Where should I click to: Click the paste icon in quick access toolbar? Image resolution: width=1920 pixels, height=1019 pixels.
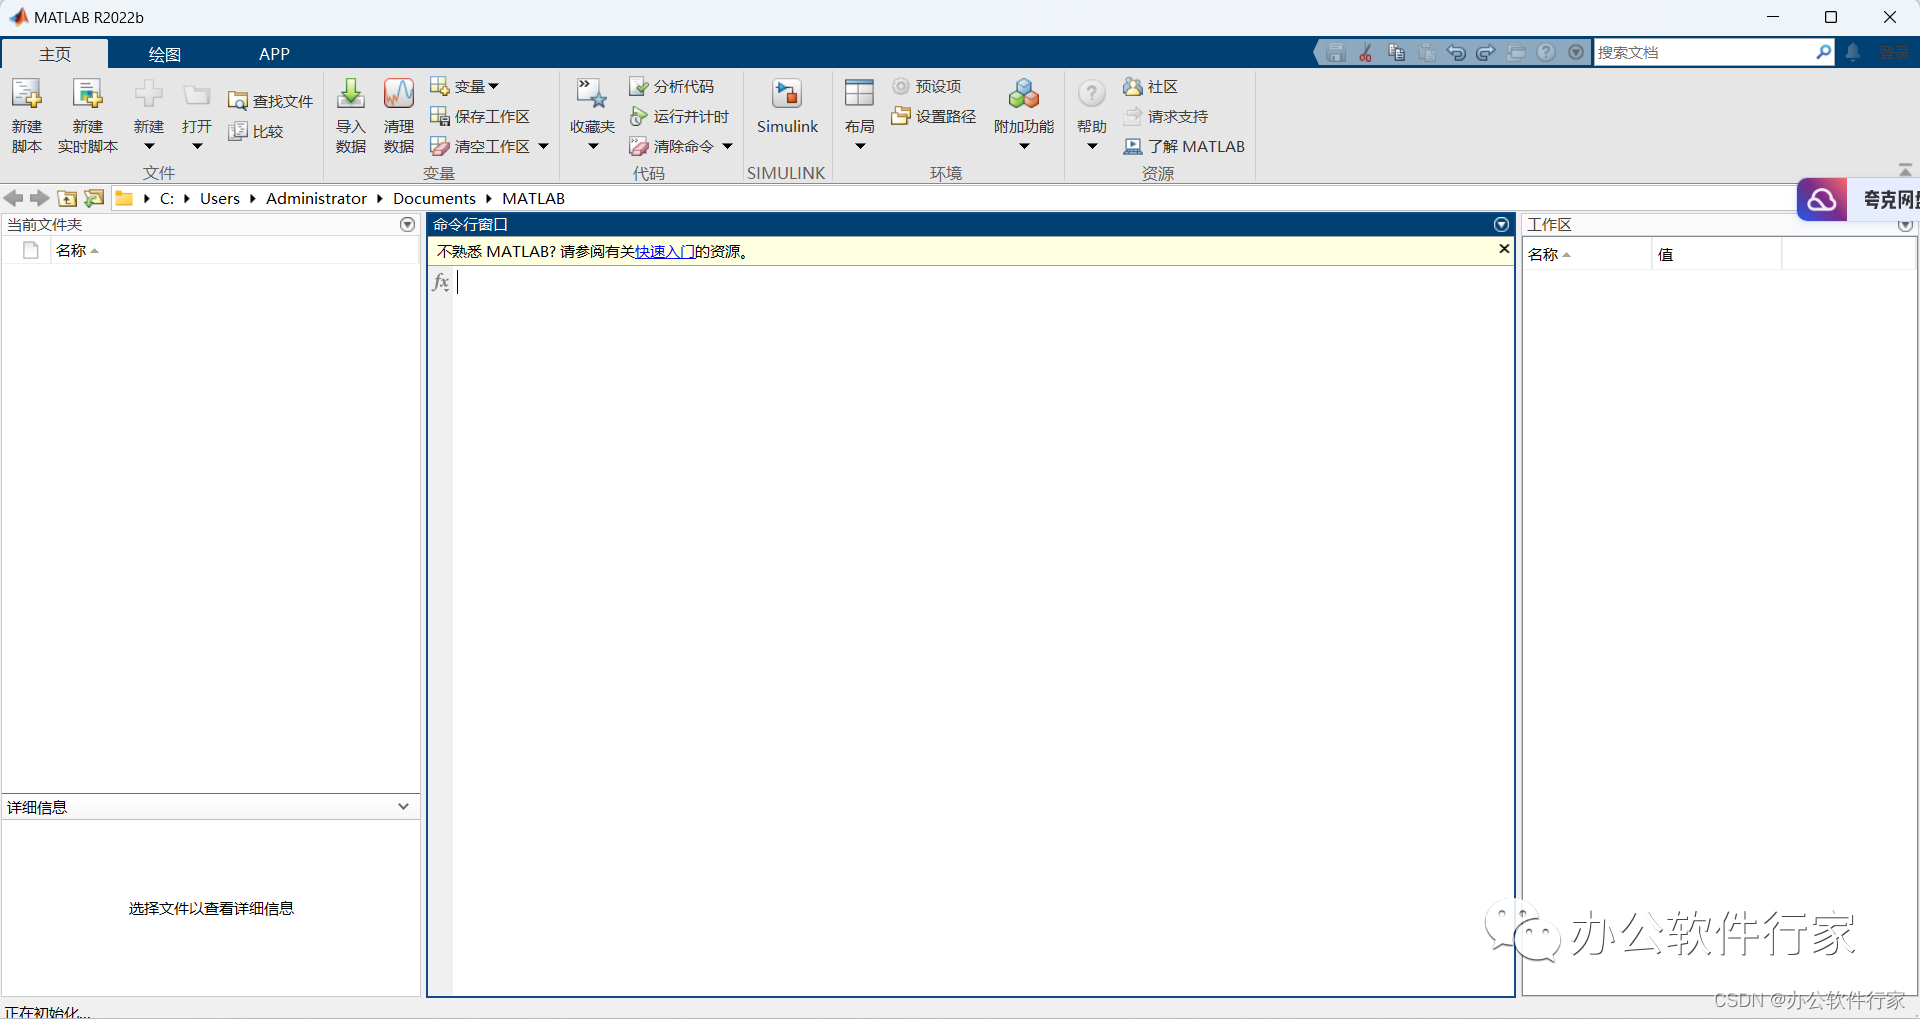1427,52
